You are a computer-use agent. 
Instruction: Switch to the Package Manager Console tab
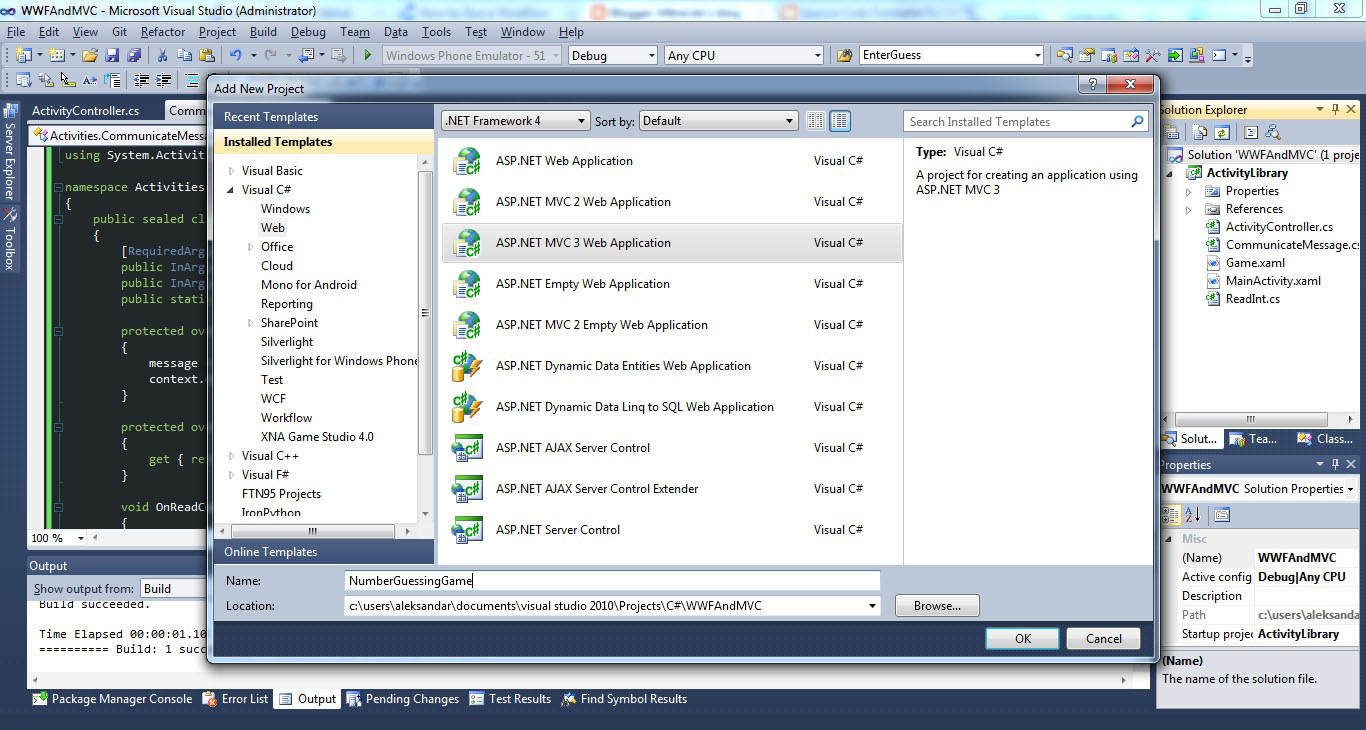[x=112, y=699]
